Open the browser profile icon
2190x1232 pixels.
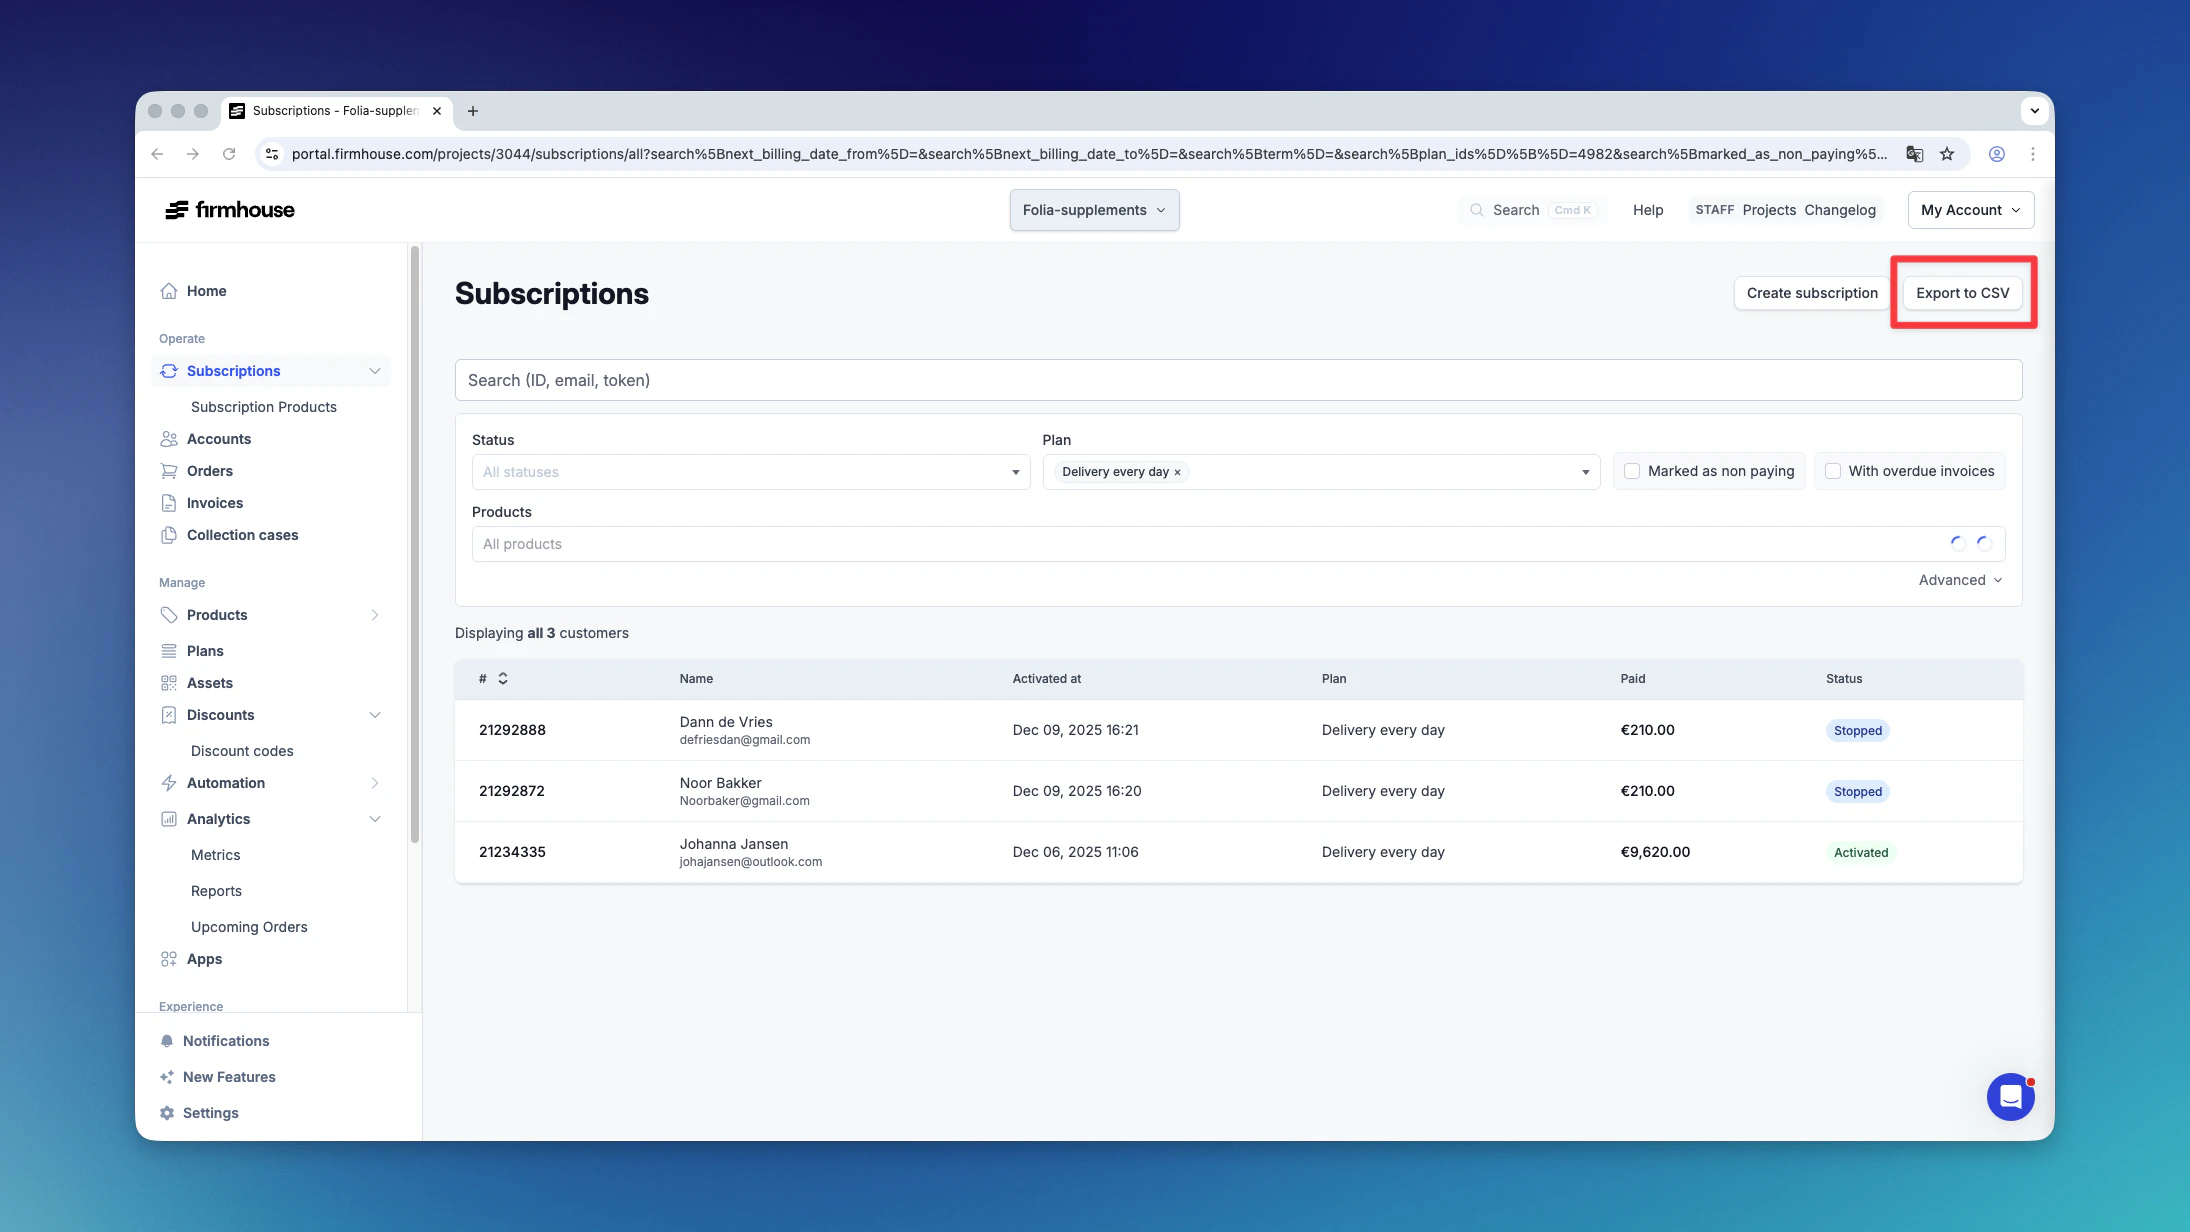[x=1997, y=154]
